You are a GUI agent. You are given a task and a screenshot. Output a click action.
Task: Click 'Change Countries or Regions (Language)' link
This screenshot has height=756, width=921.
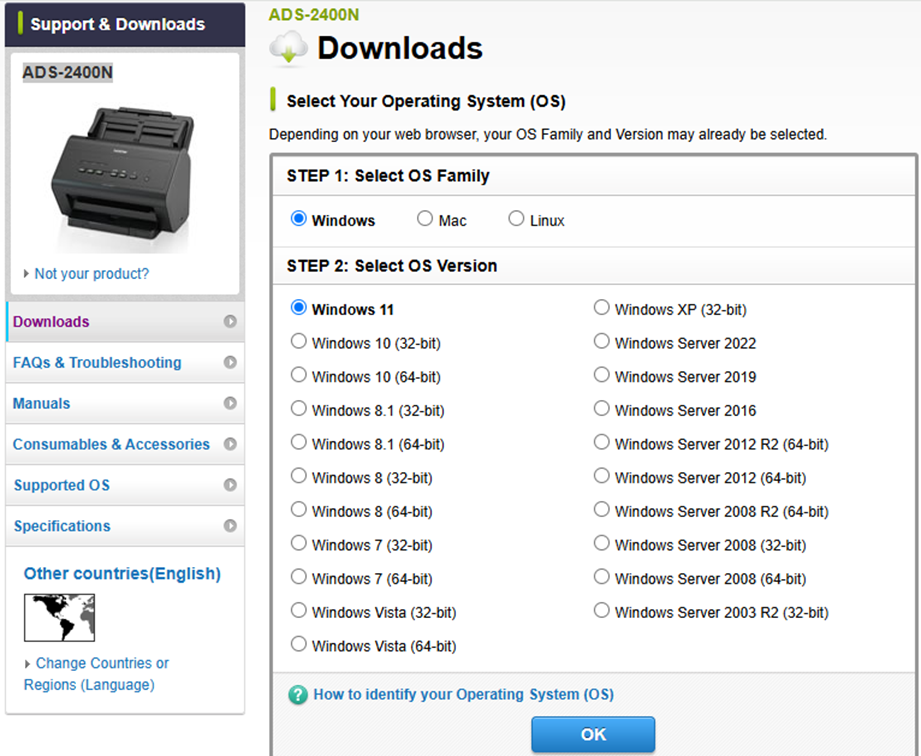point(96,674)
